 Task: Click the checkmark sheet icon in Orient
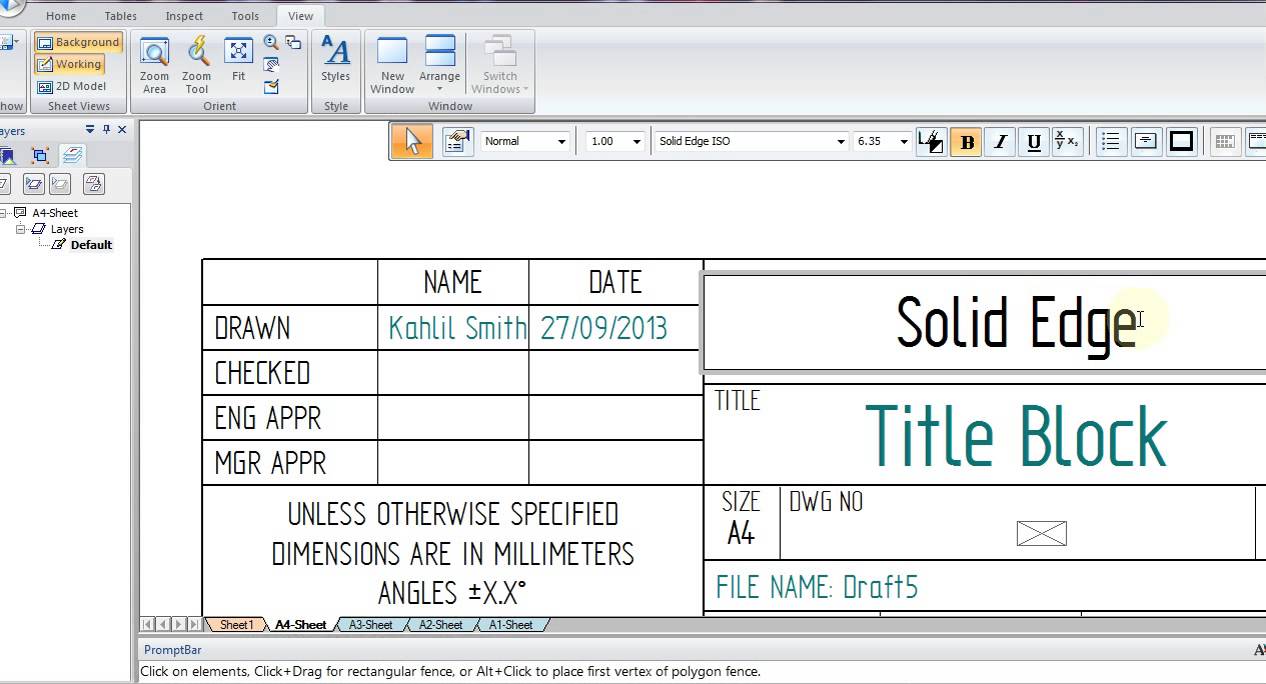tap(271, 87)
